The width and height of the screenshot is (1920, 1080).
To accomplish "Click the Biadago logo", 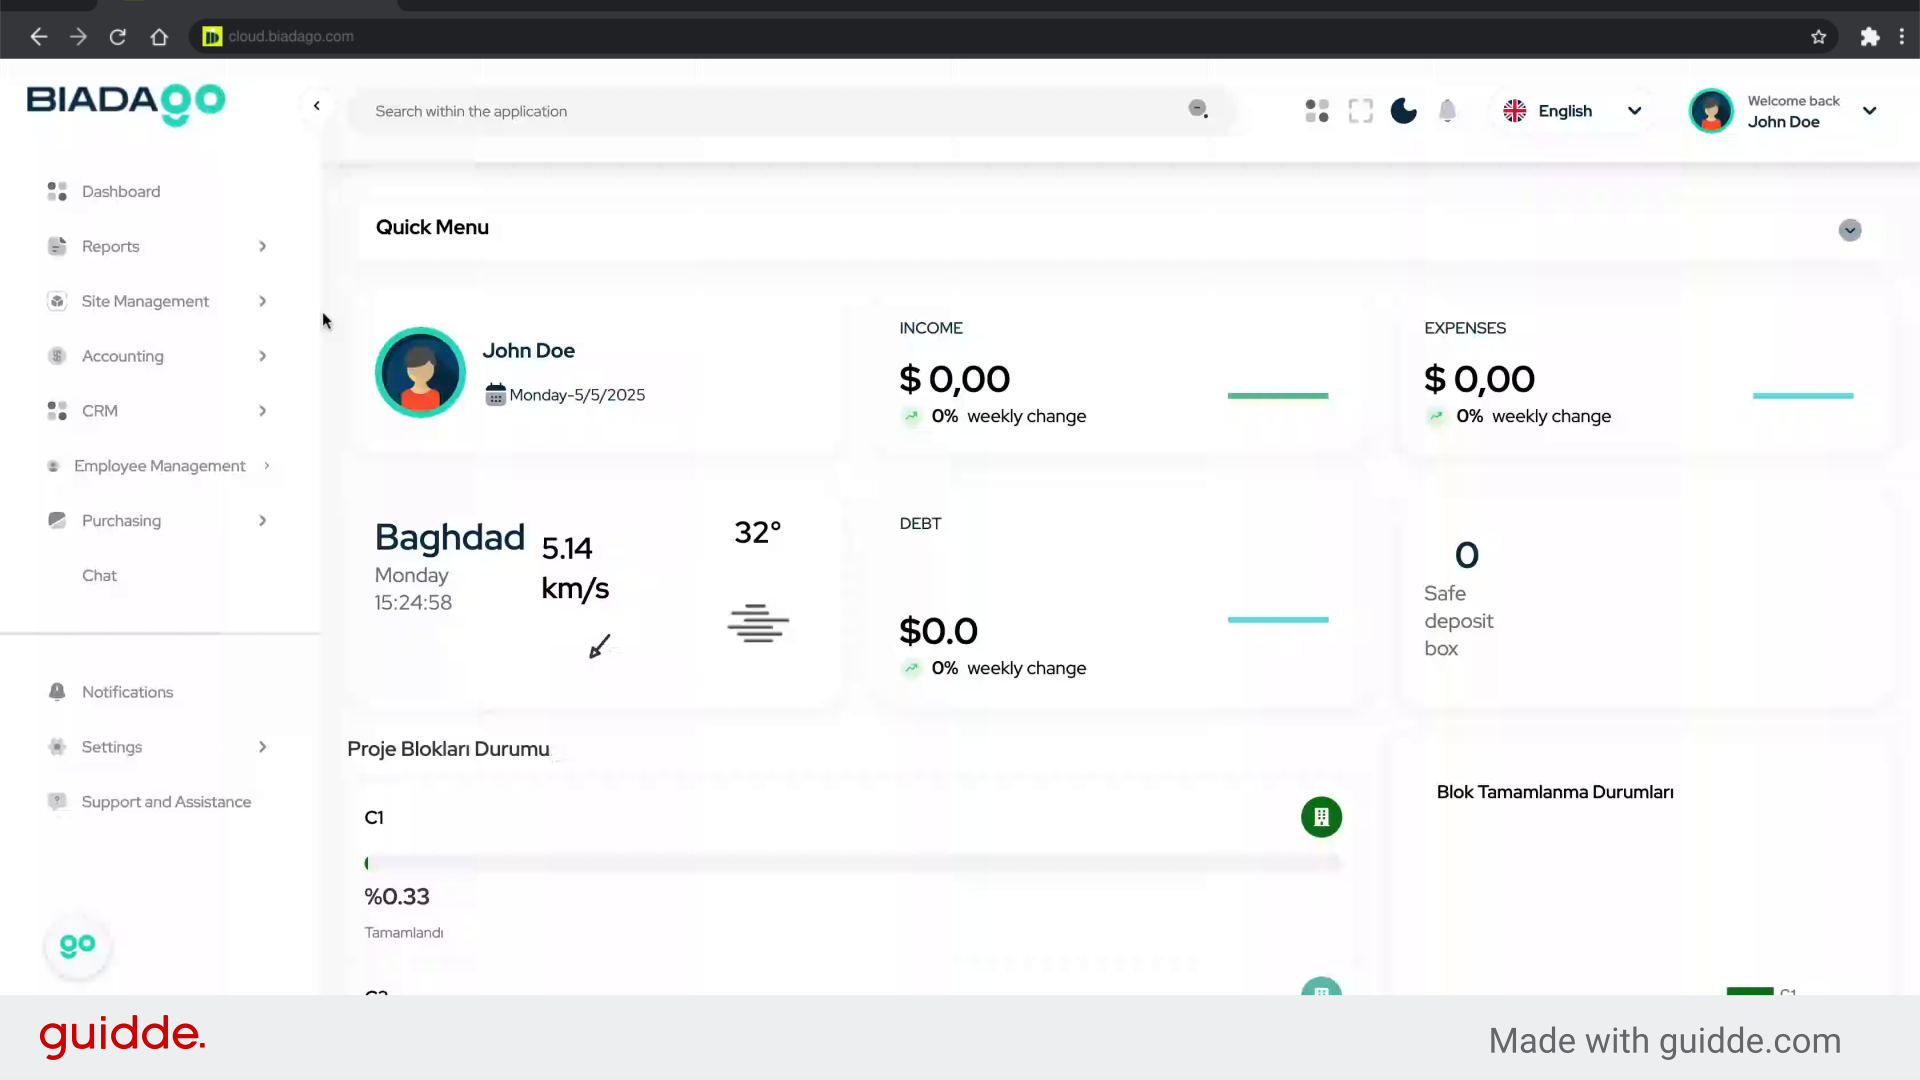I will click(126, 103).
